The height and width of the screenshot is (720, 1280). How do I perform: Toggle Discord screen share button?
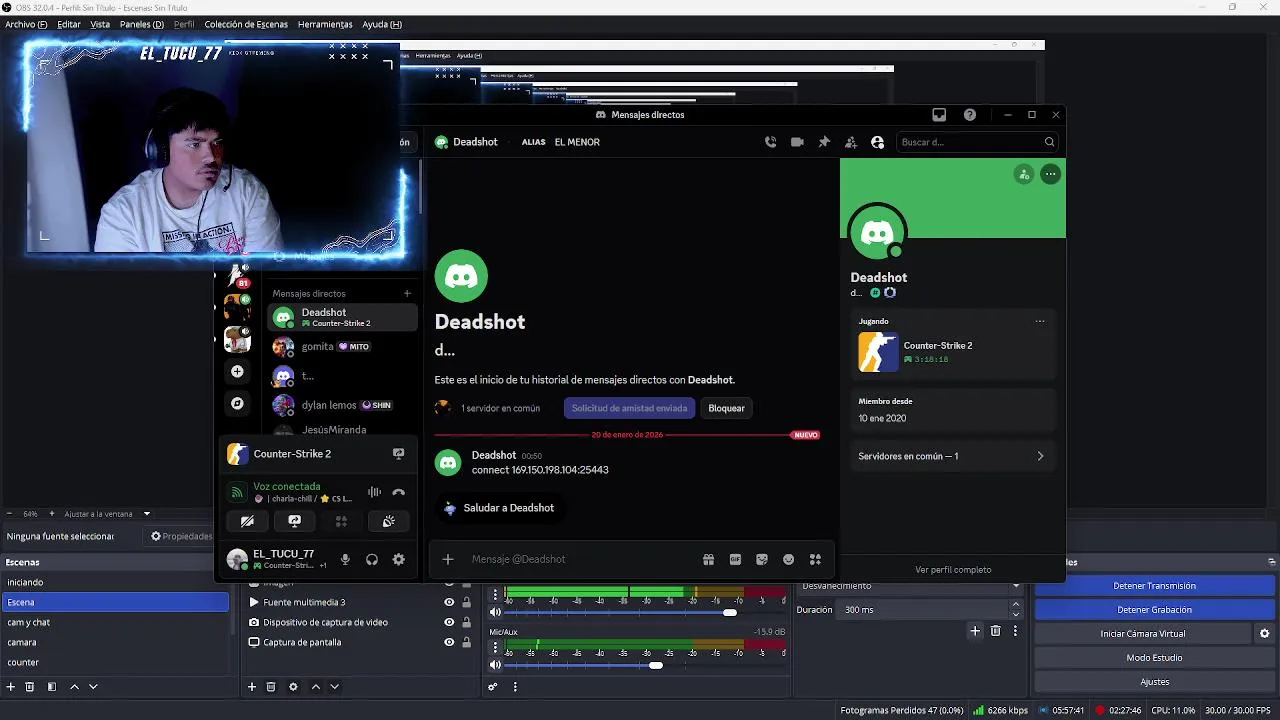click(x=294, y=521)
